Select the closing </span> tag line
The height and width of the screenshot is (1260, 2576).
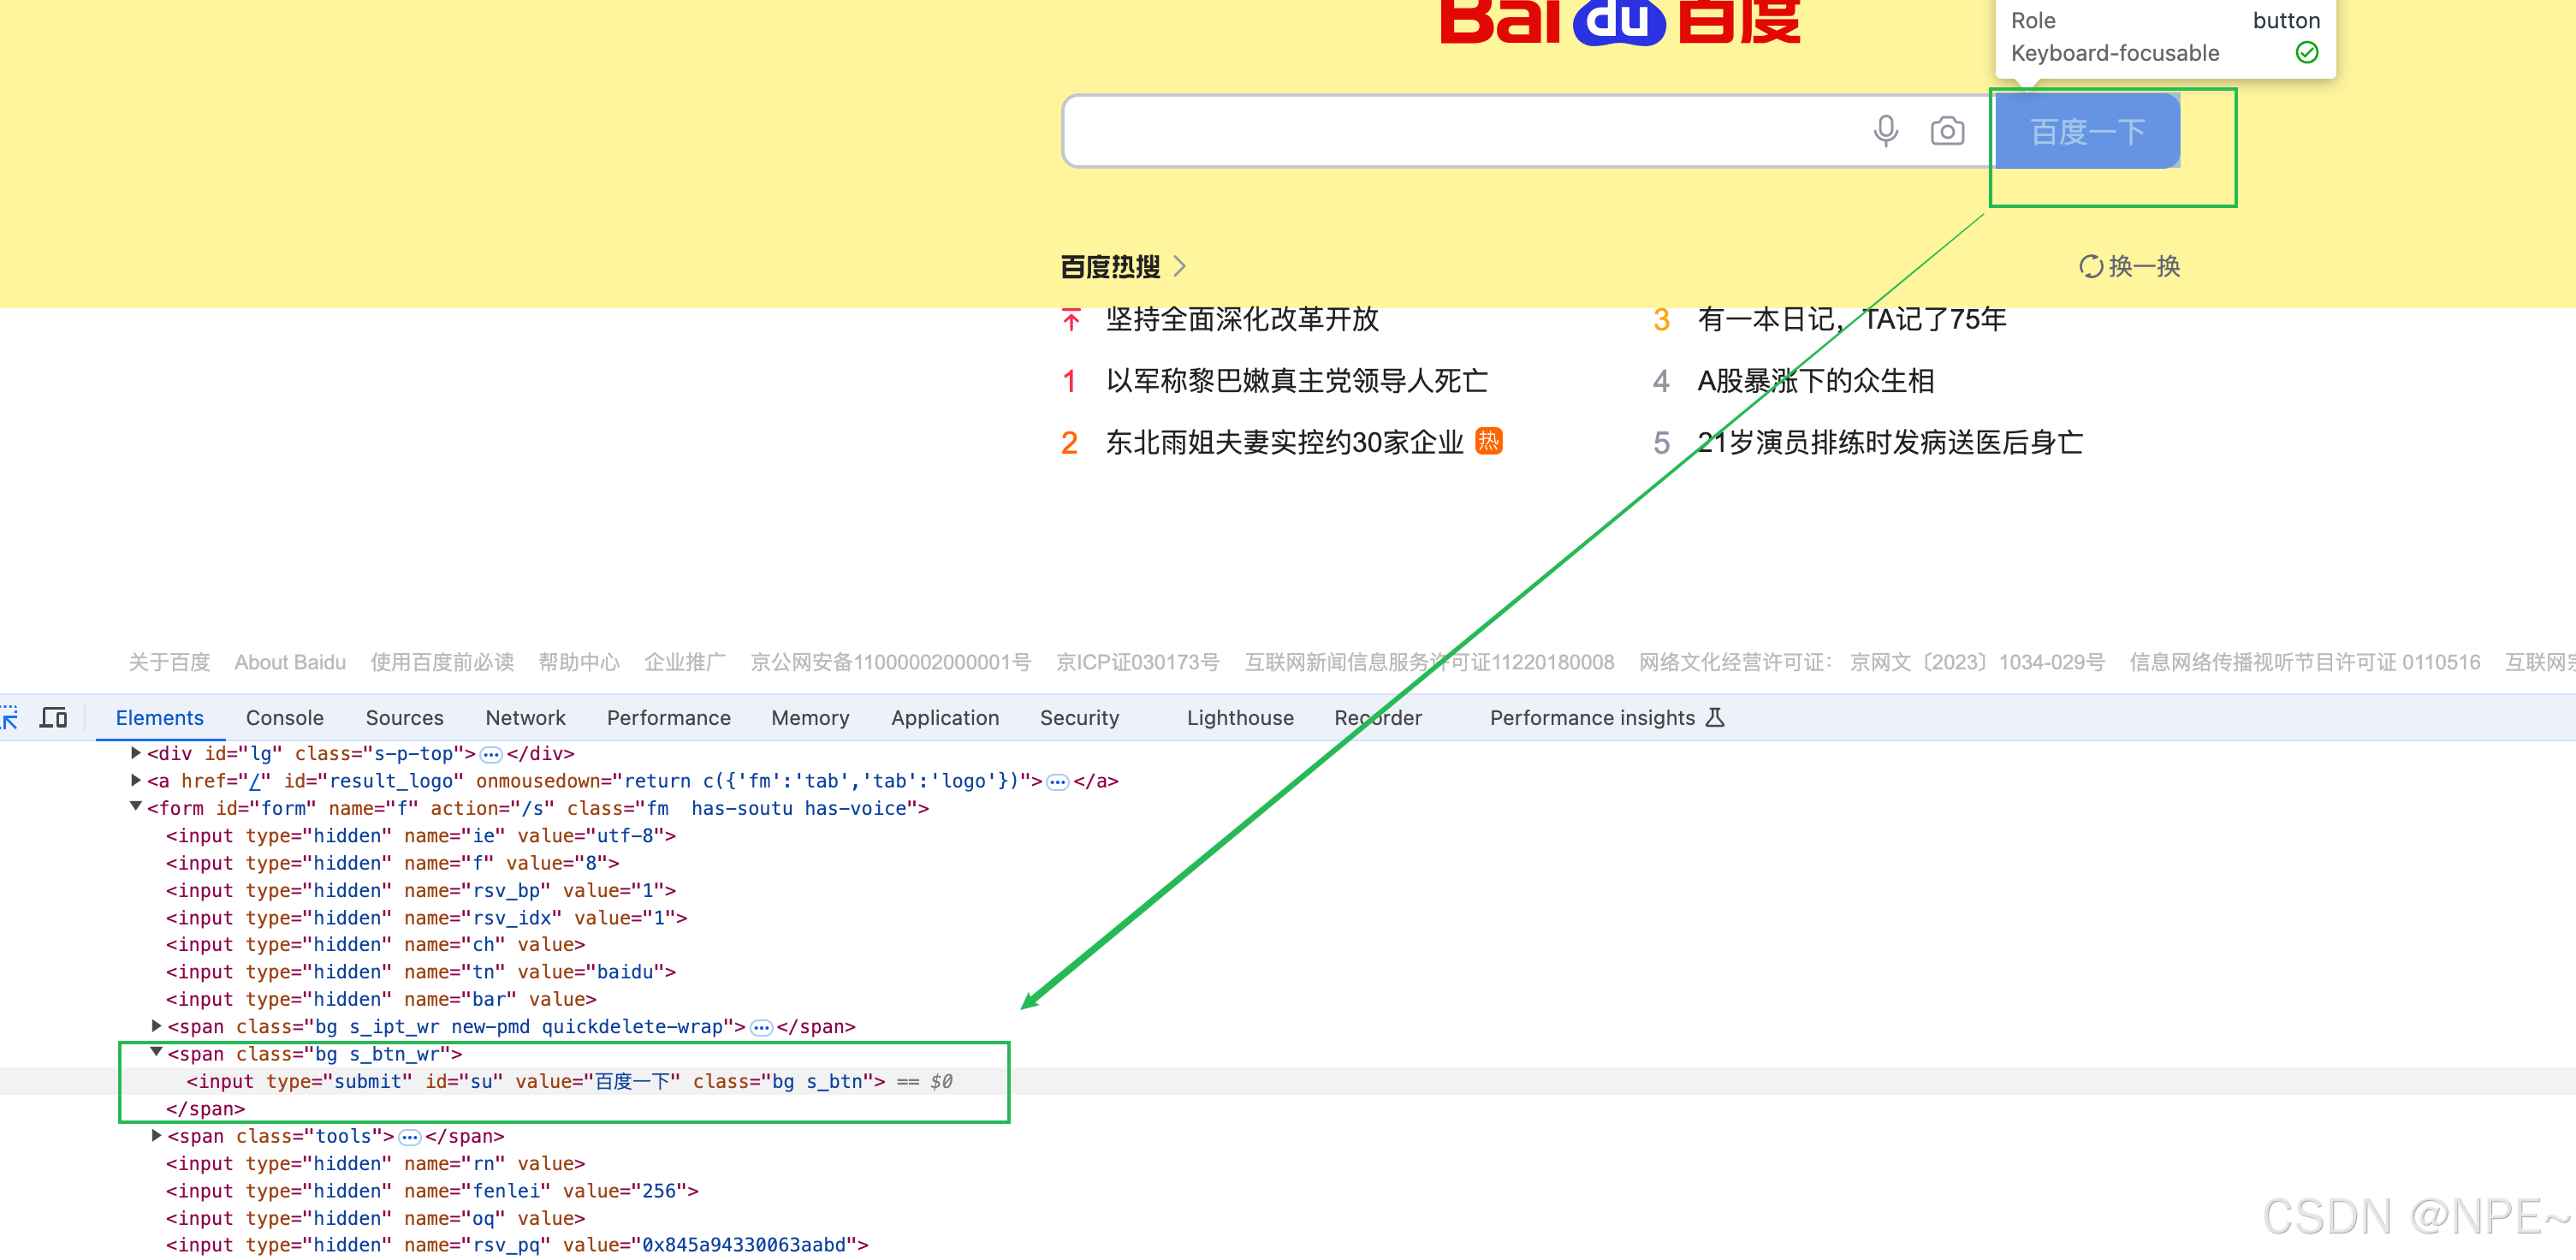(x=205, y=1108)
